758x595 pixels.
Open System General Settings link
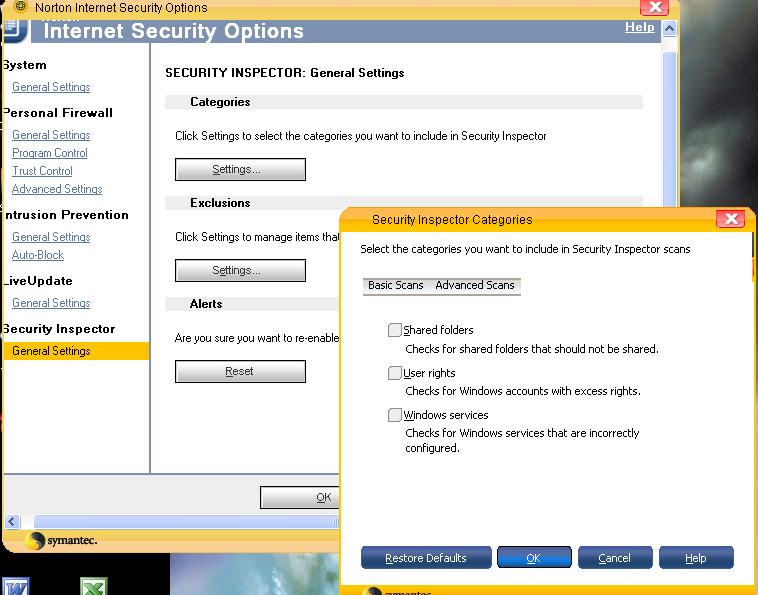[51, 87]
